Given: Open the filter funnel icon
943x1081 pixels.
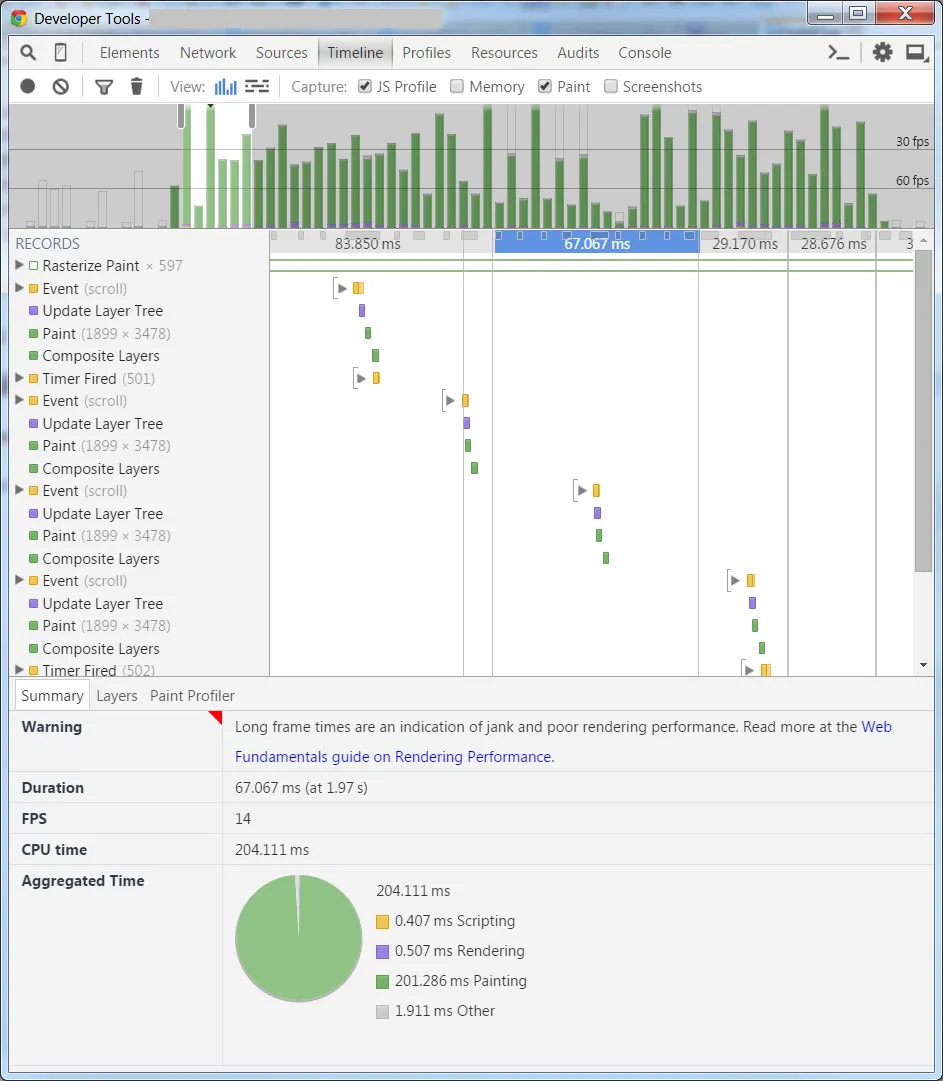Looking at the screenshot, I should pyautogui.click(x=103, y=87).
